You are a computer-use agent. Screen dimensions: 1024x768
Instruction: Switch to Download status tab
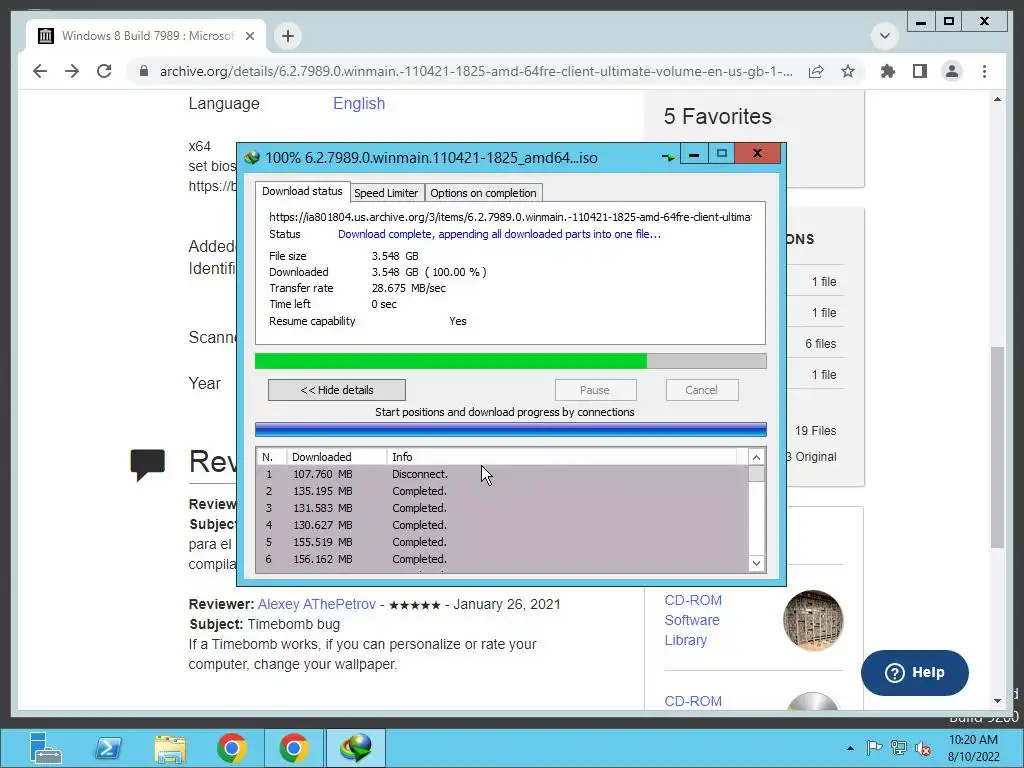point(302,191)
